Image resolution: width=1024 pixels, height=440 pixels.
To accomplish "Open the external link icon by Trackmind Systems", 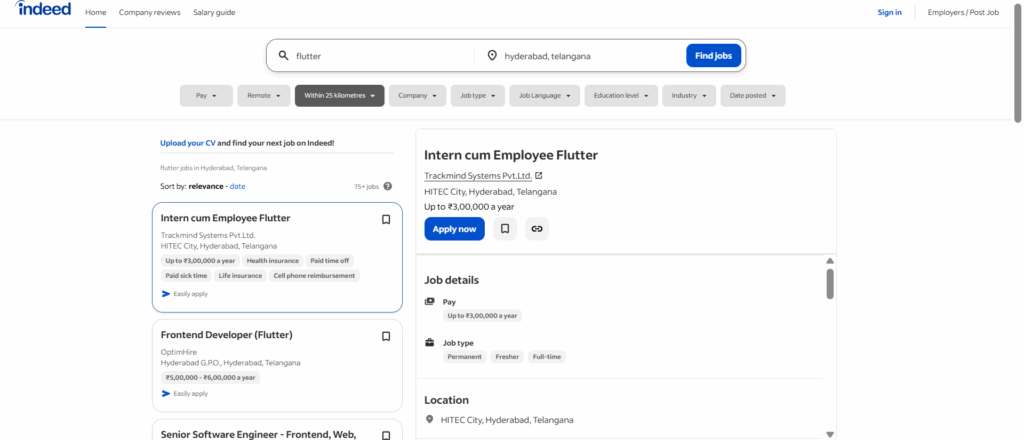I will tap(539, 176).
